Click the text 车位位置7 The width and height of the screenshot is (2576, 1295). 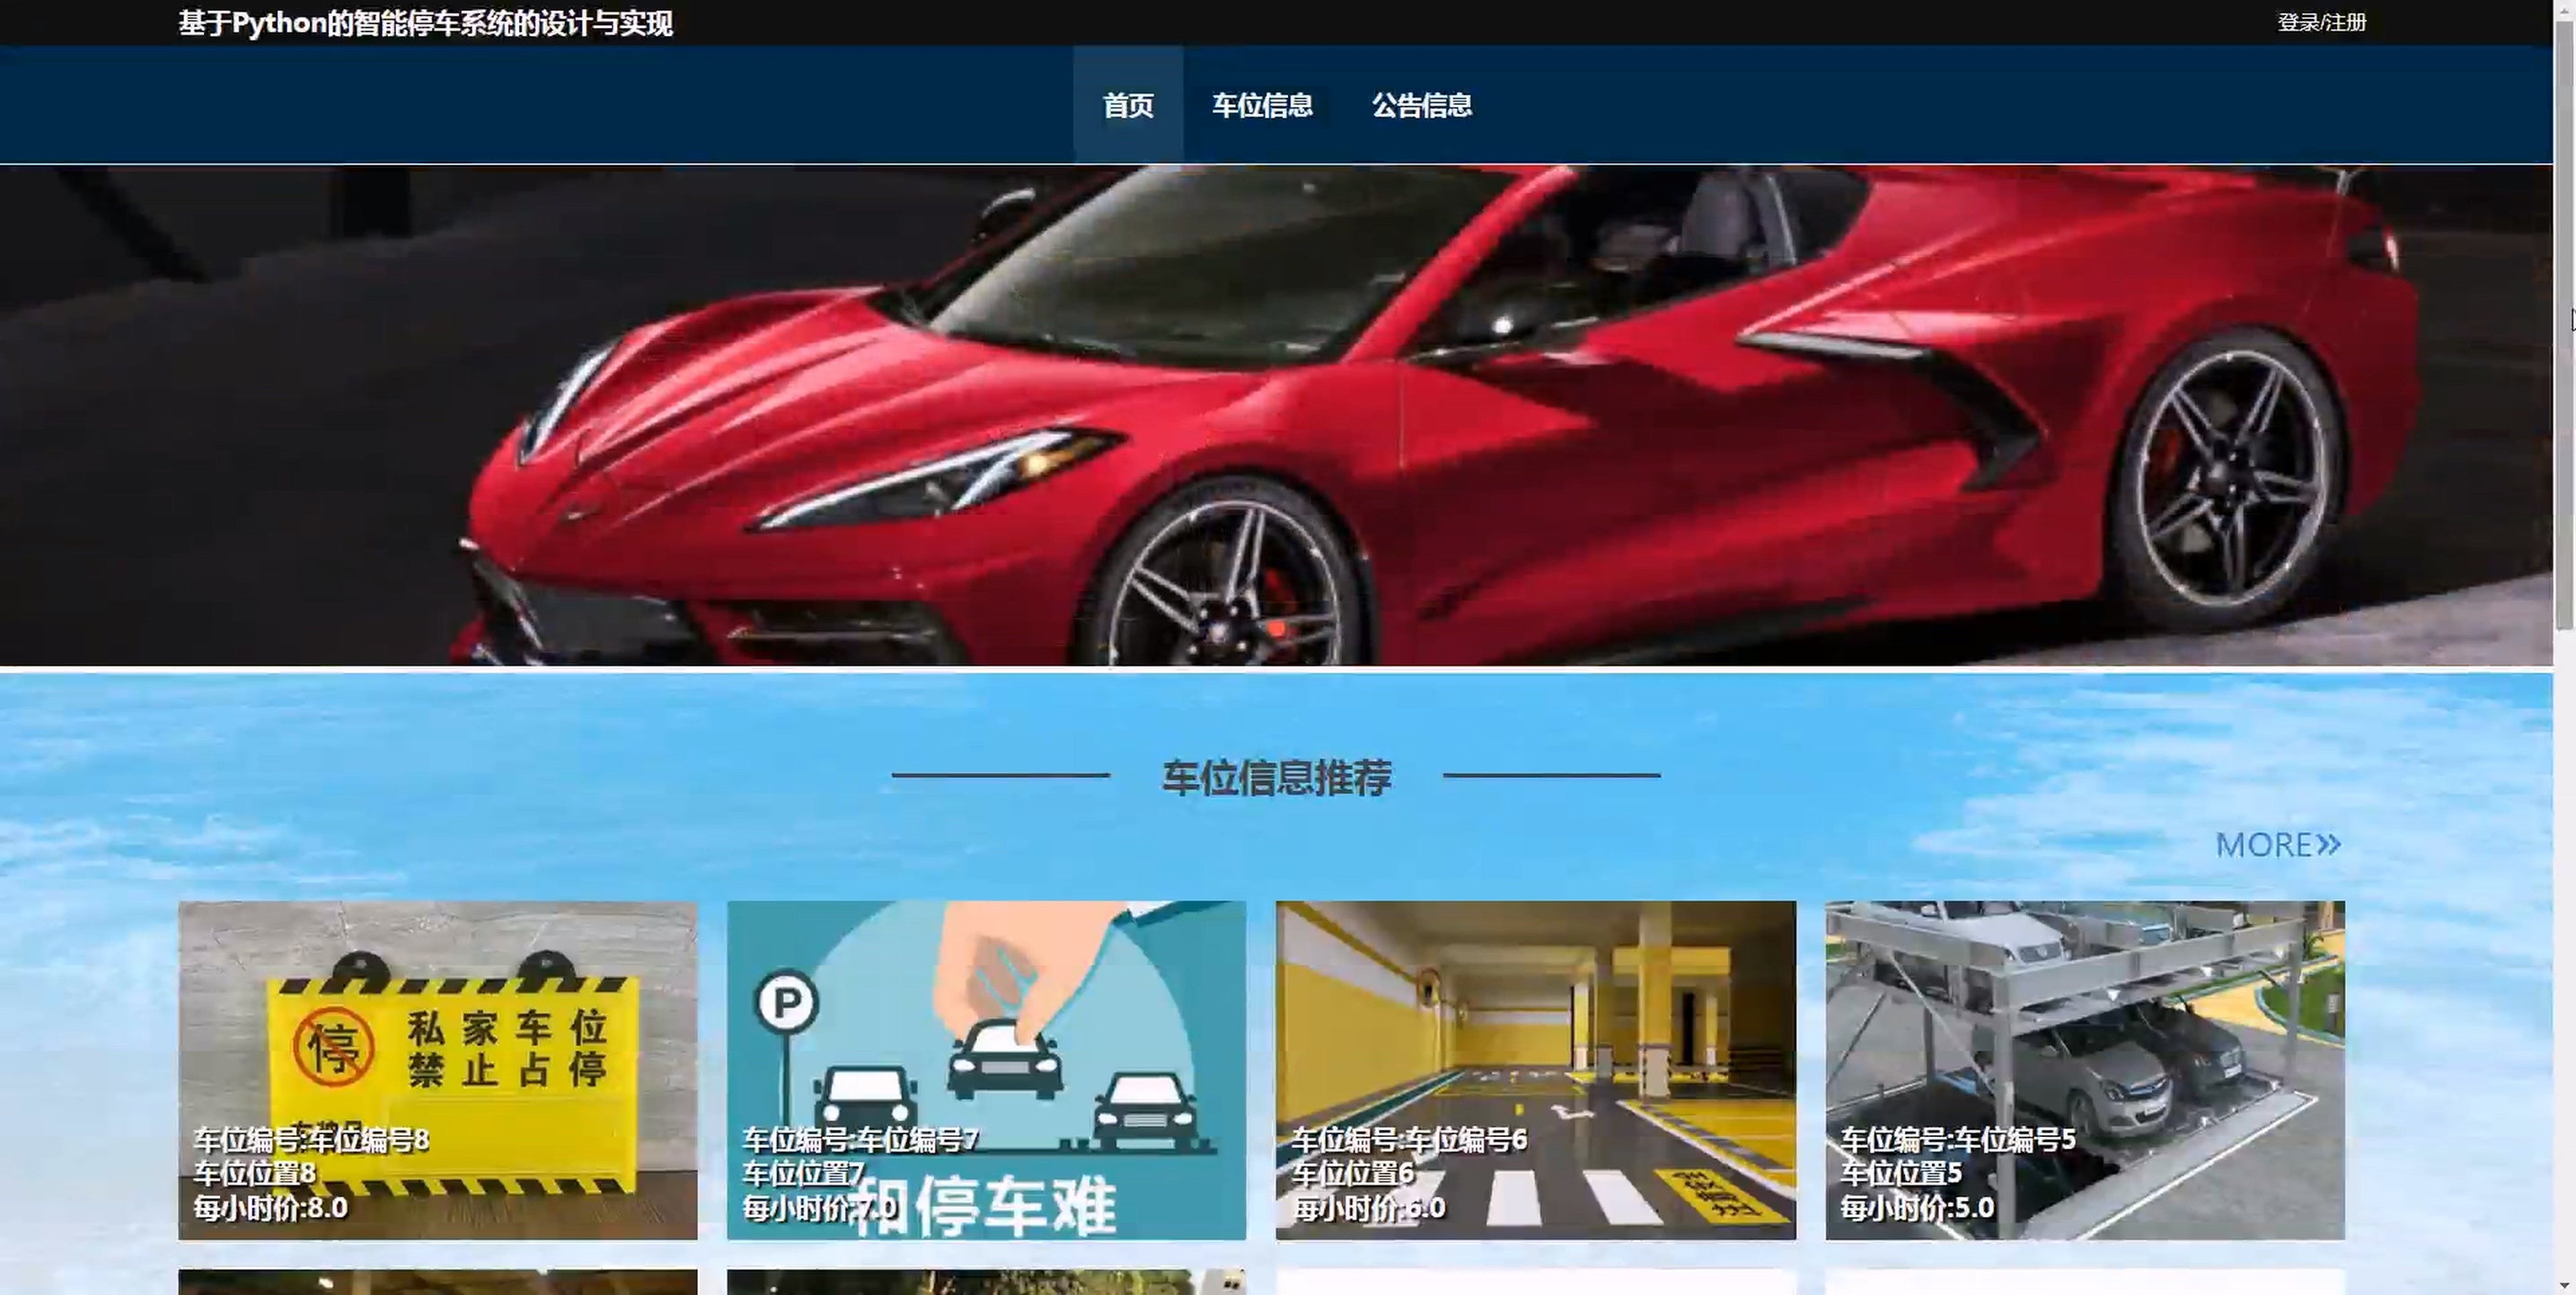point(803,1173)
